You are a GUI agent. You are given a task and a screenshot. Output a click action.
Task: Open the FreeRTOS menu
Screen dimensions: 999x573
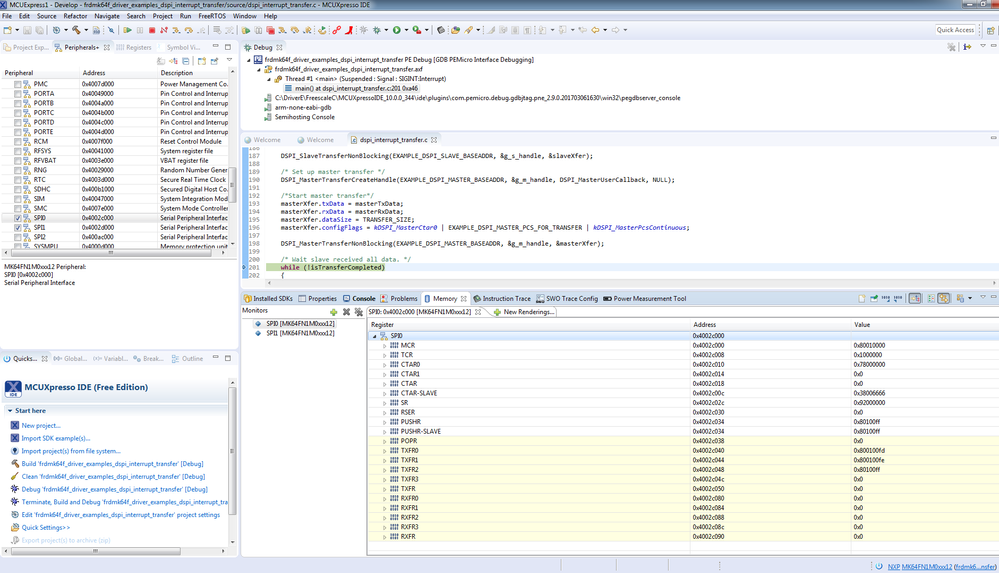click(x=211, y=16)
